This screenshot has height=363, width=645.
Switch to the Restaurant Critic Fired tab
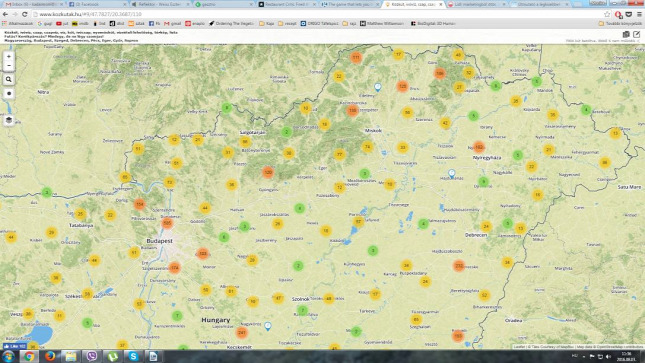[x=287, y=4]
